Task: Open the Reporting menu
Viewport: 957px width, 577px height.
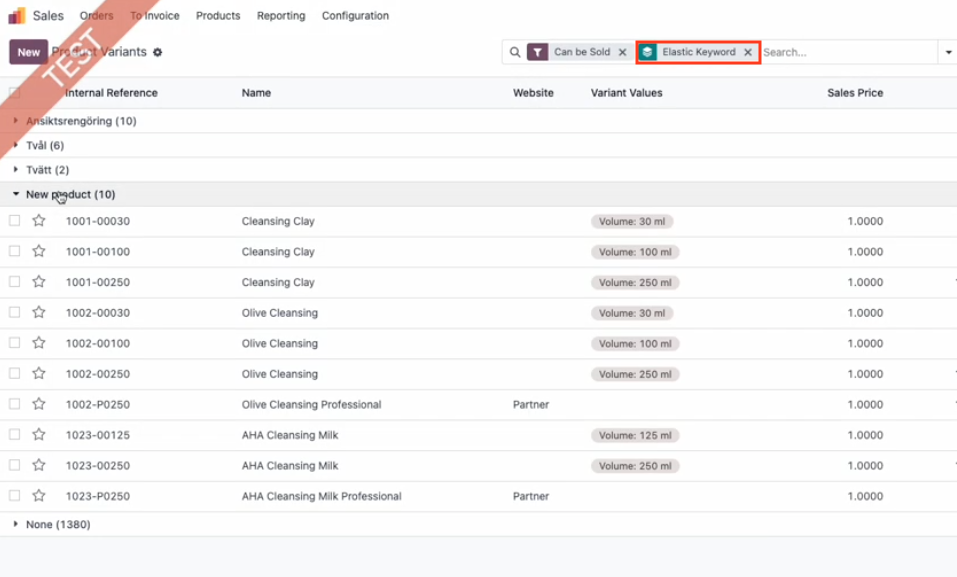Action: tap(281, 16)
